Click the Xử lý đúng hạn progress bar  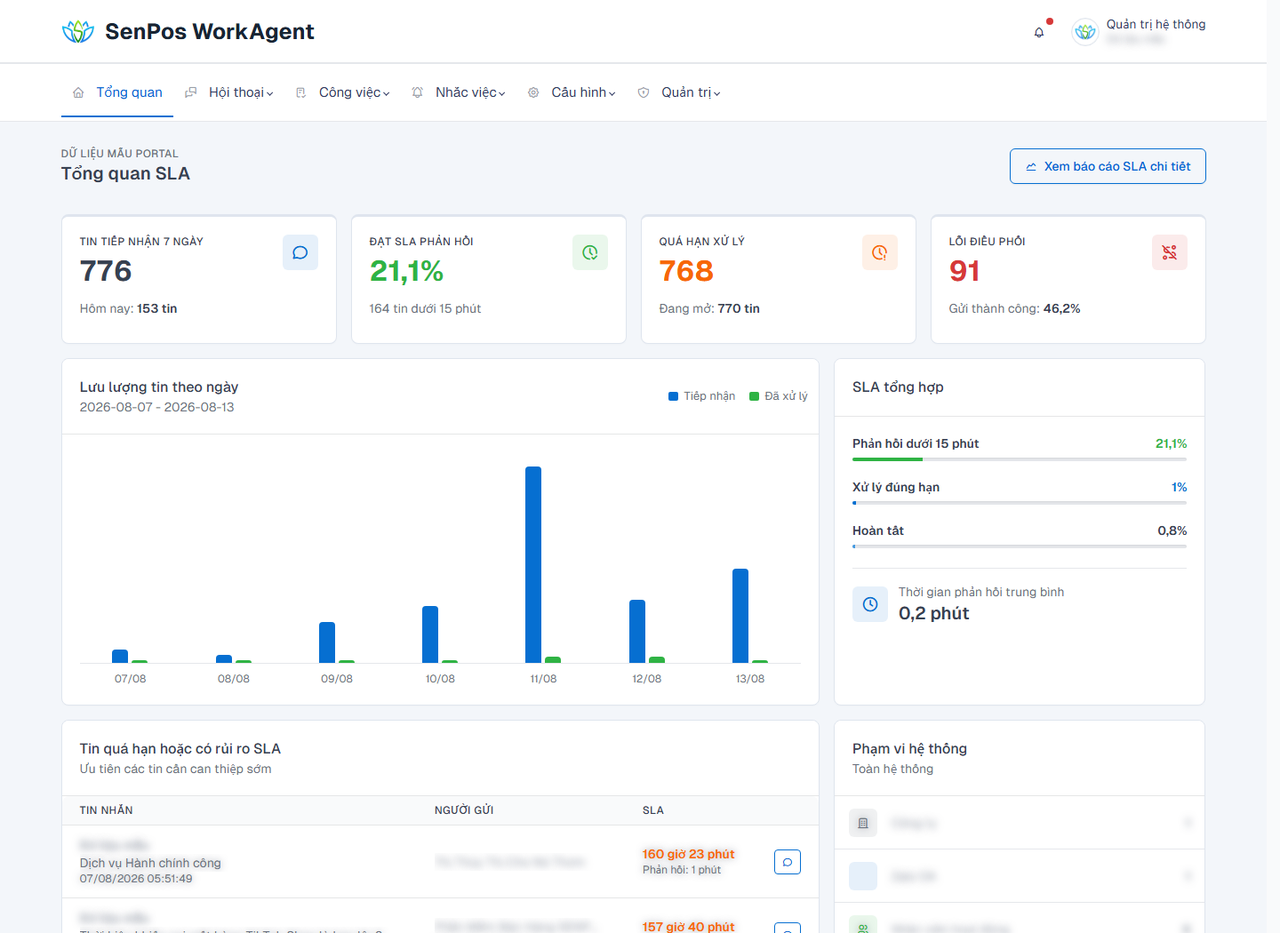point(1019,503)
